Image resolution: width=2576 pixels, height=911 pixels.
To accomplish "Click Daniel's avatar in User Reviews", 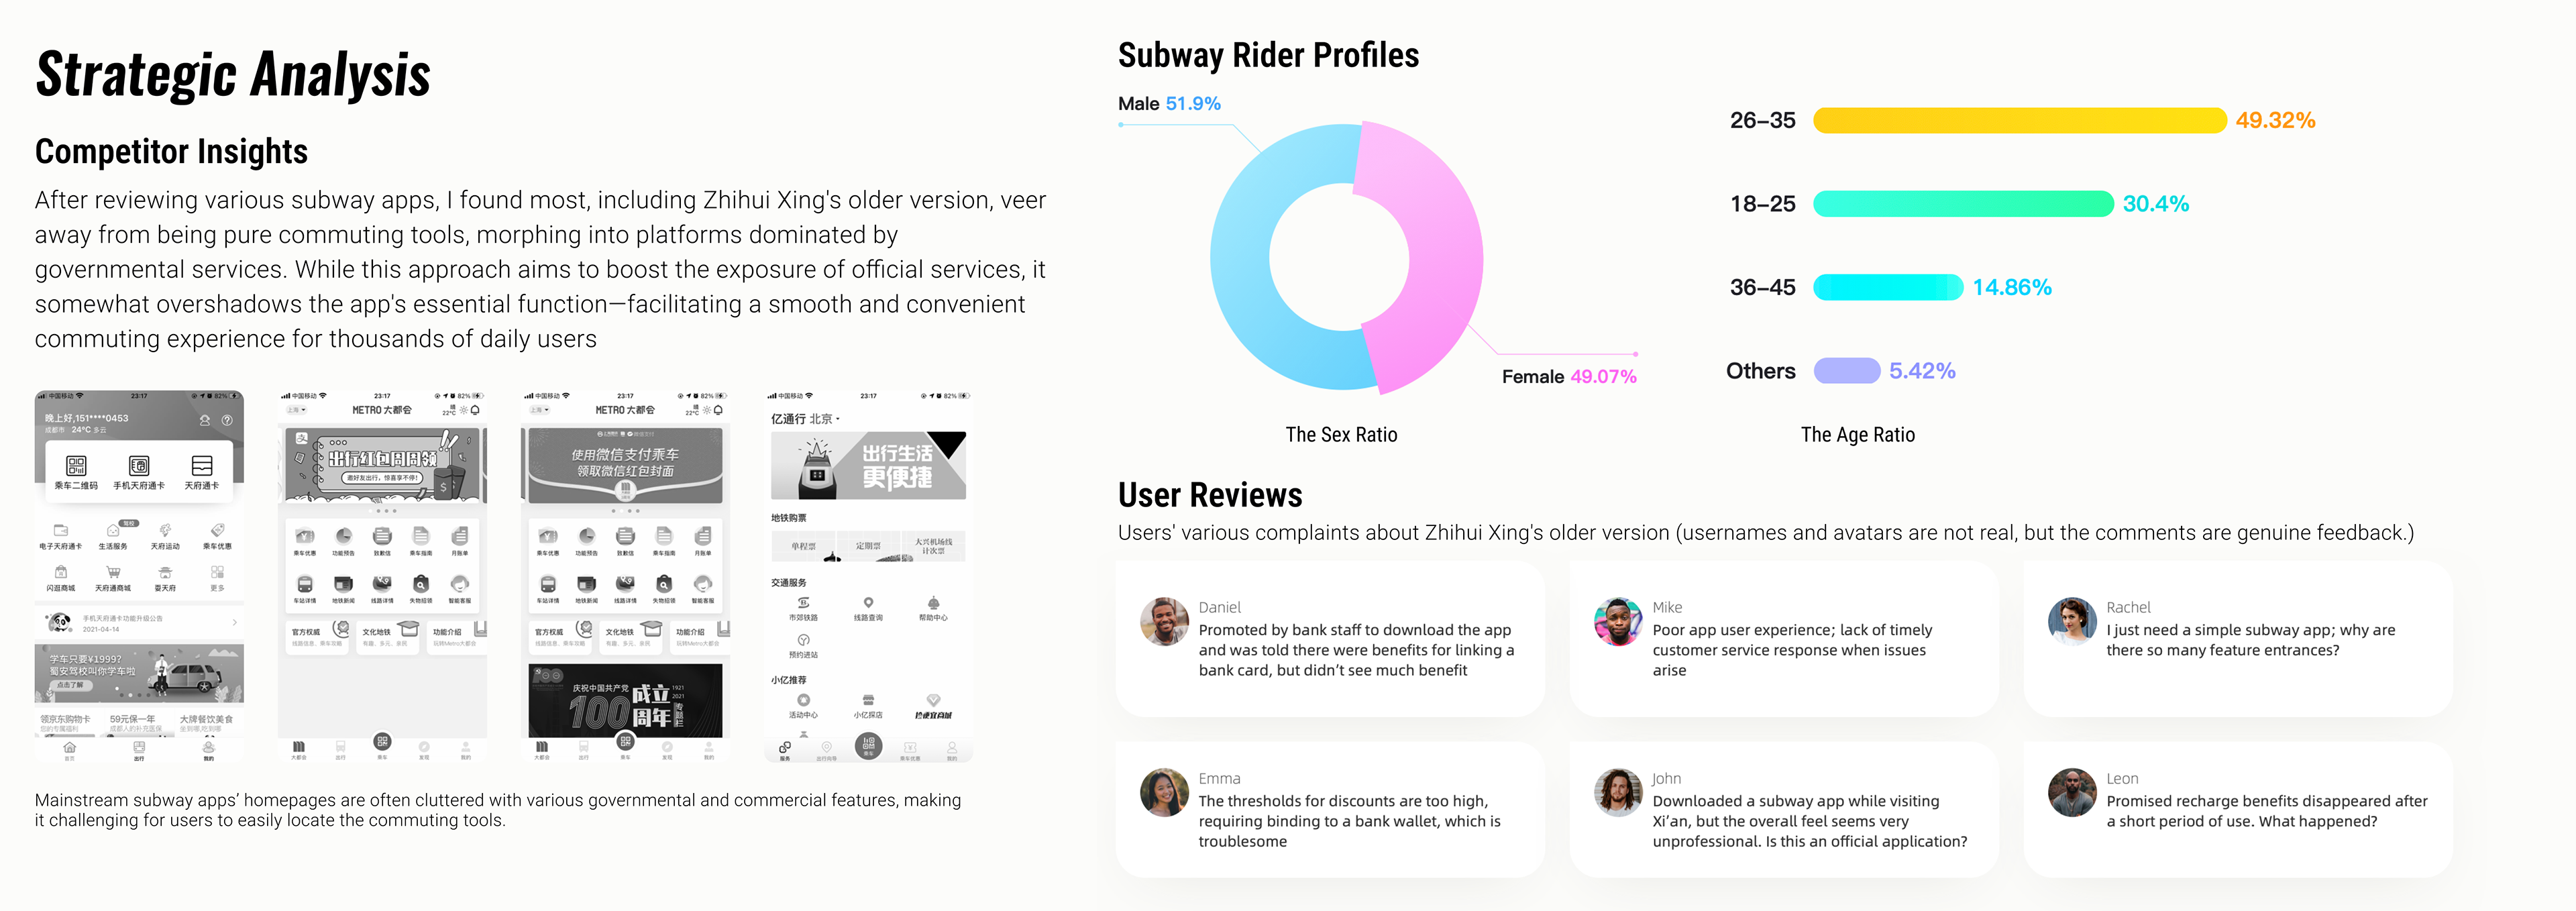I will click(x=1165, y=622).
